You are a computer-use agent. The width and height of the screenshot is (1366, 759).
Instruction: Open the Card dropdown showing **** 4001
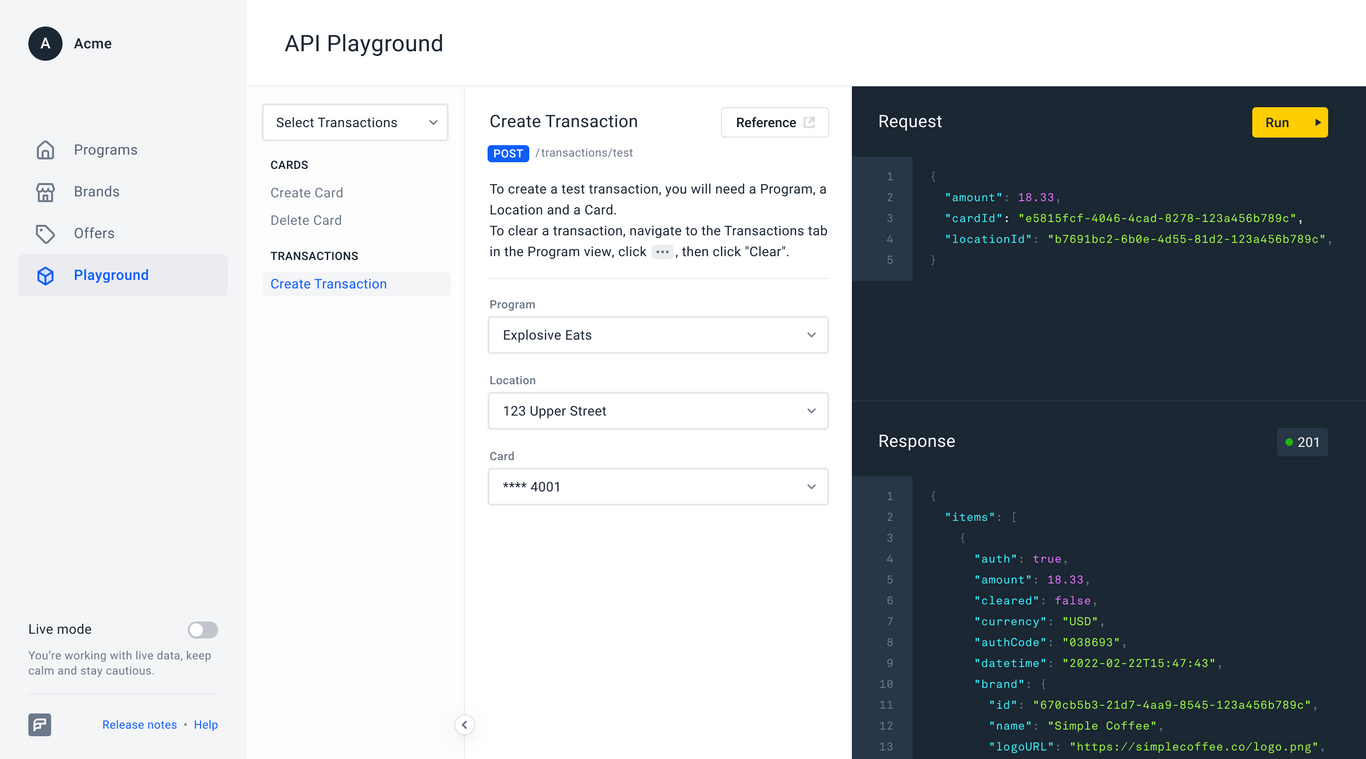pyautogui.click(x=657, y=486)
